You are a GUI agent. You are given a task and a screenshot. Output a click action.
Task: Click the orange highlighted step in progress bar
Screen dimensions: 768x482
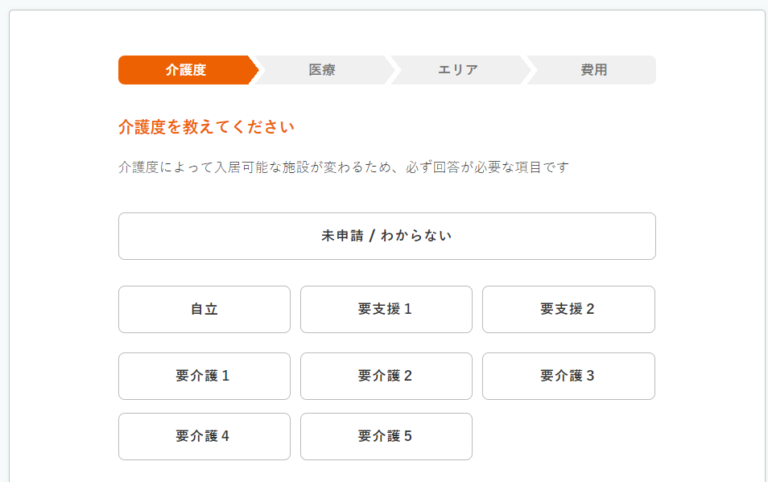click(186, 70)
